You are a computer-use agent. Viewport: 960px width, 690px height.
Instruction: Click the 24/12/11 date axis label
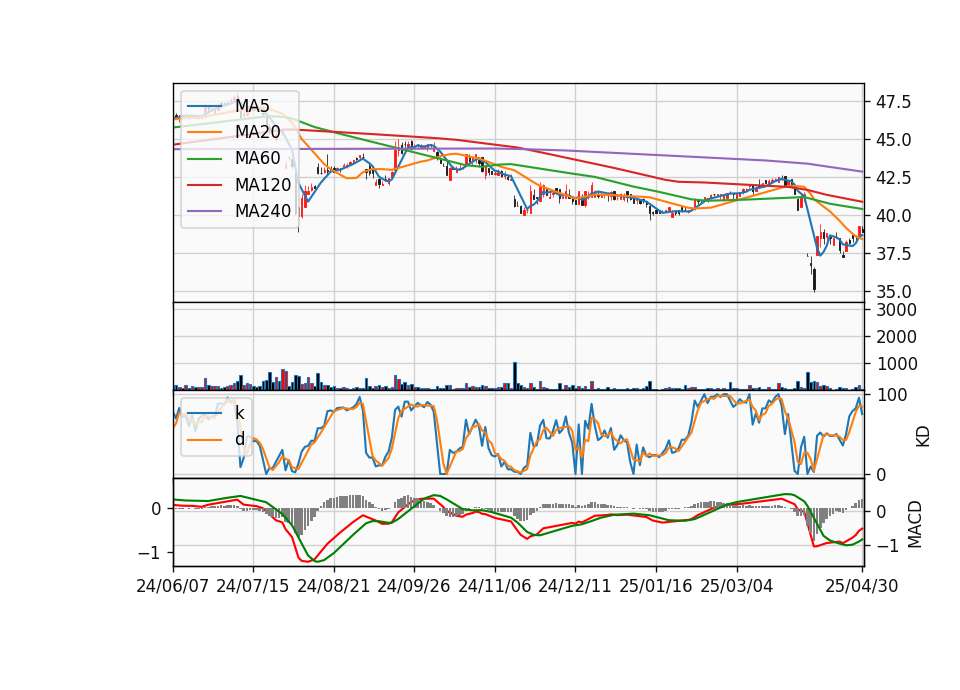[x=575, y=586]
